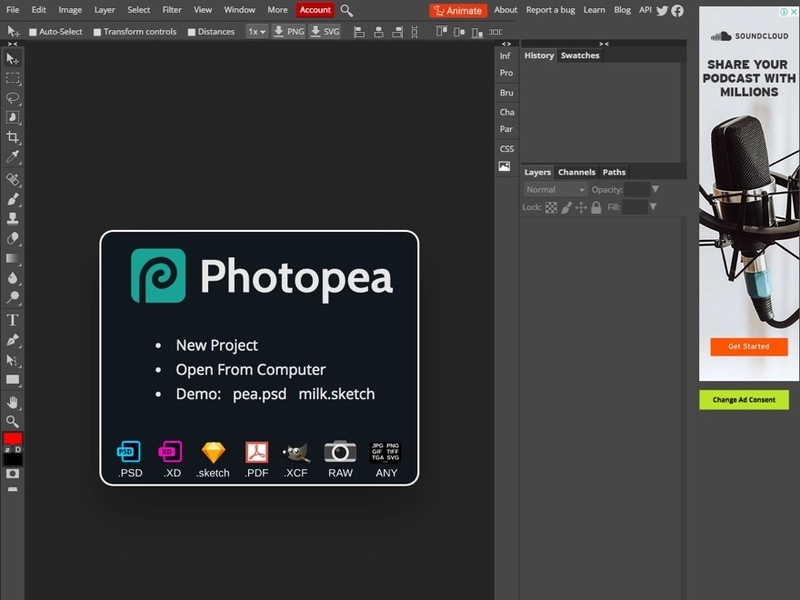This screenshot has height=600, width=800.
Task: Open the Filter menu
Action: pos(172,10)
